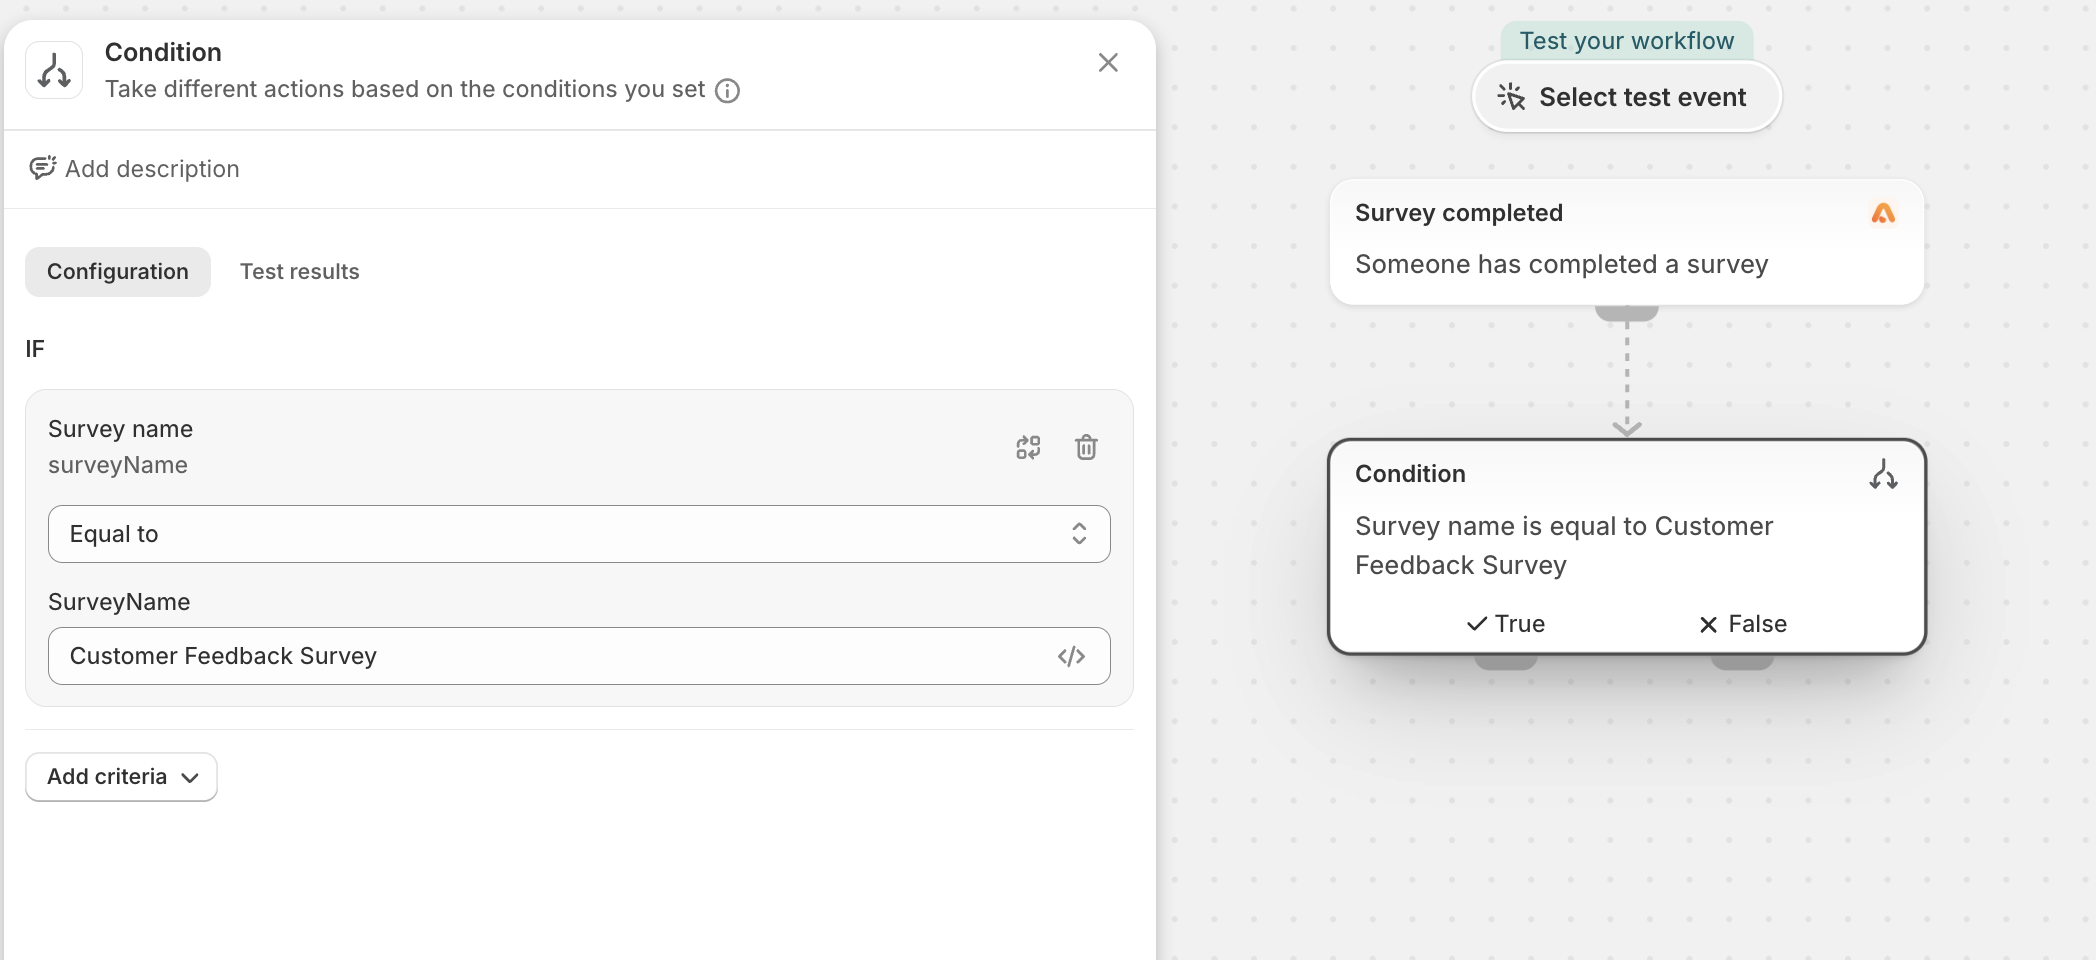Delete the Survey name criteria with trash icon

pyautogui.click(x=1086, y=447)
